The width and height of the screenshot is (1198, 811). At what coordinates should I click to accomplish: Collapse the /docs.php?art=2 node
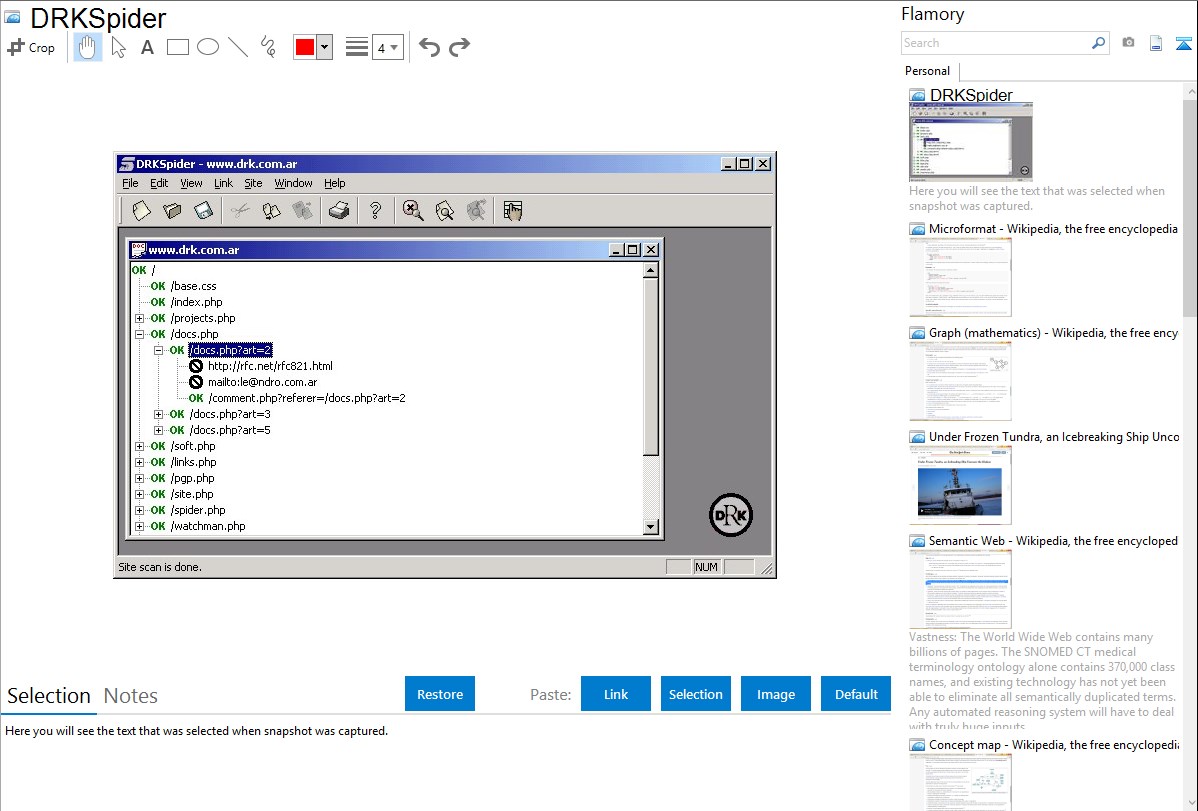(158, 350)
